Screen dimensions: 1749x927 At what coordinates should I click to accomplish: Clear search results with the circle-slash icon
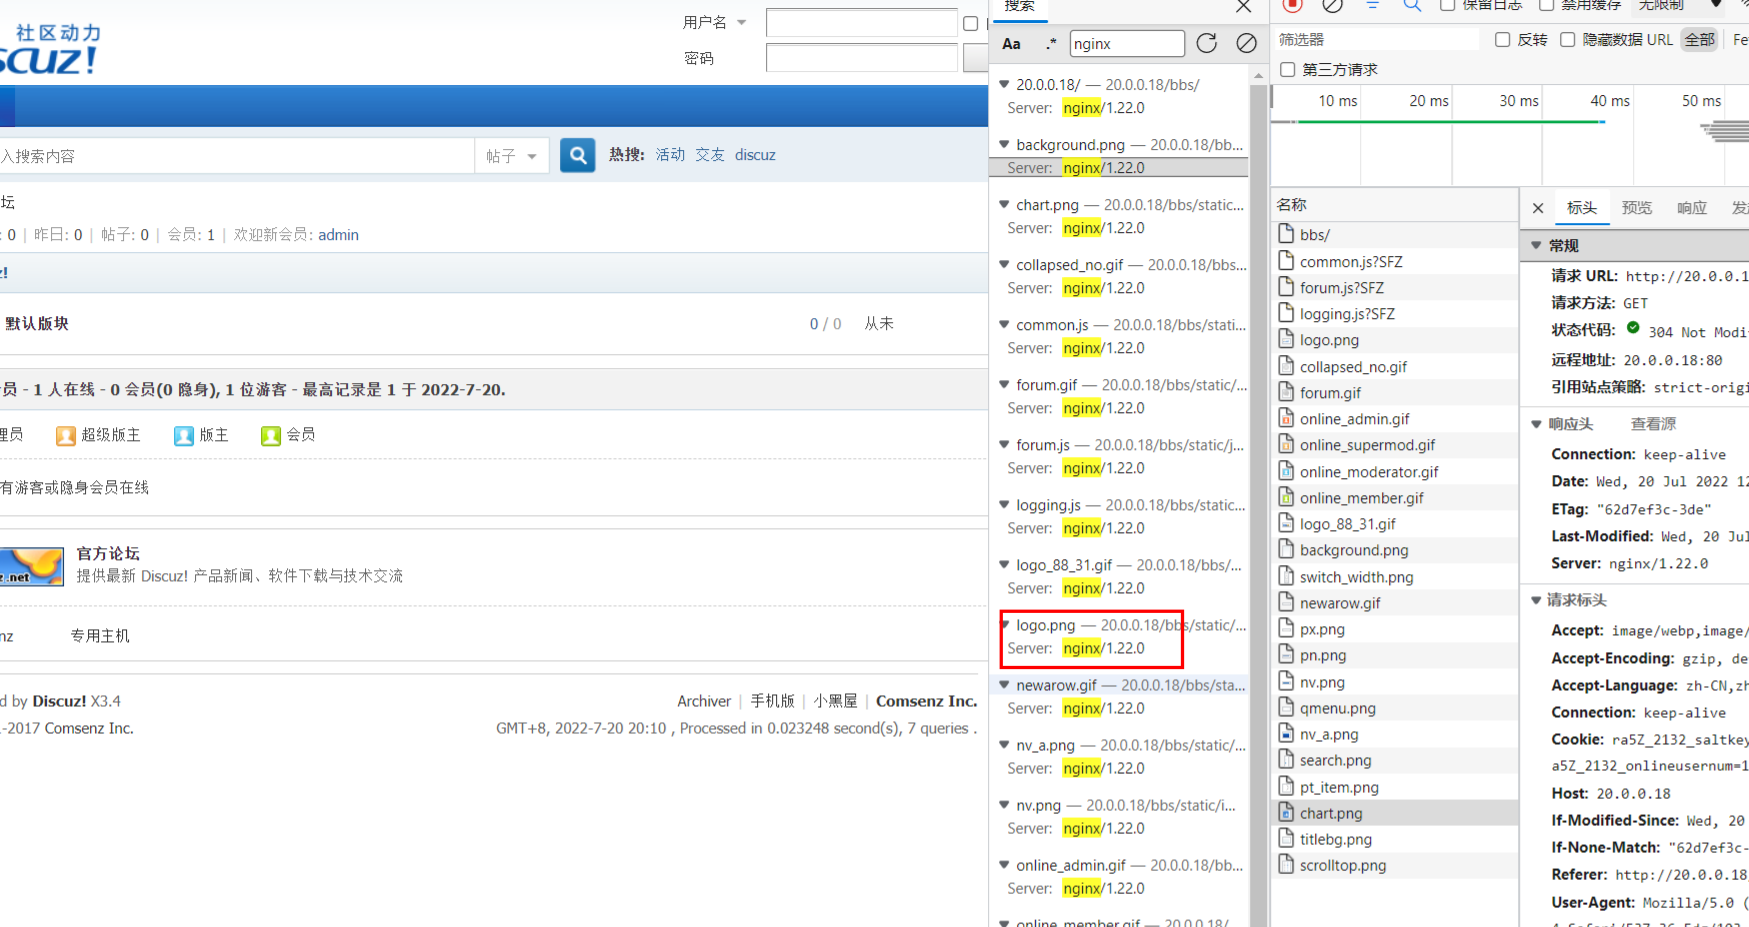(x=1246, y=43)
